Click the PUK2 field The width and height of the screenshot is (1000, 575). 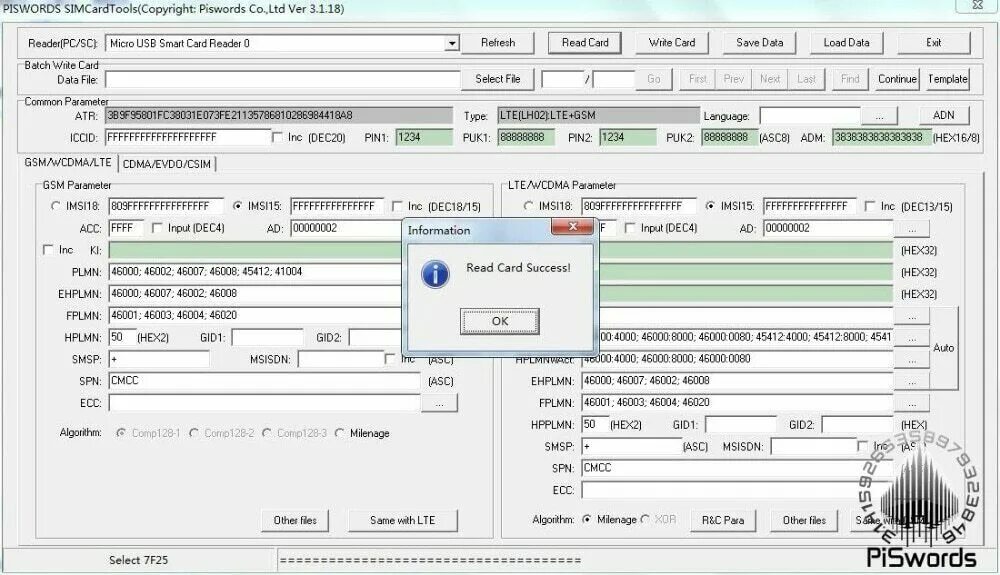tap(730, 137)
